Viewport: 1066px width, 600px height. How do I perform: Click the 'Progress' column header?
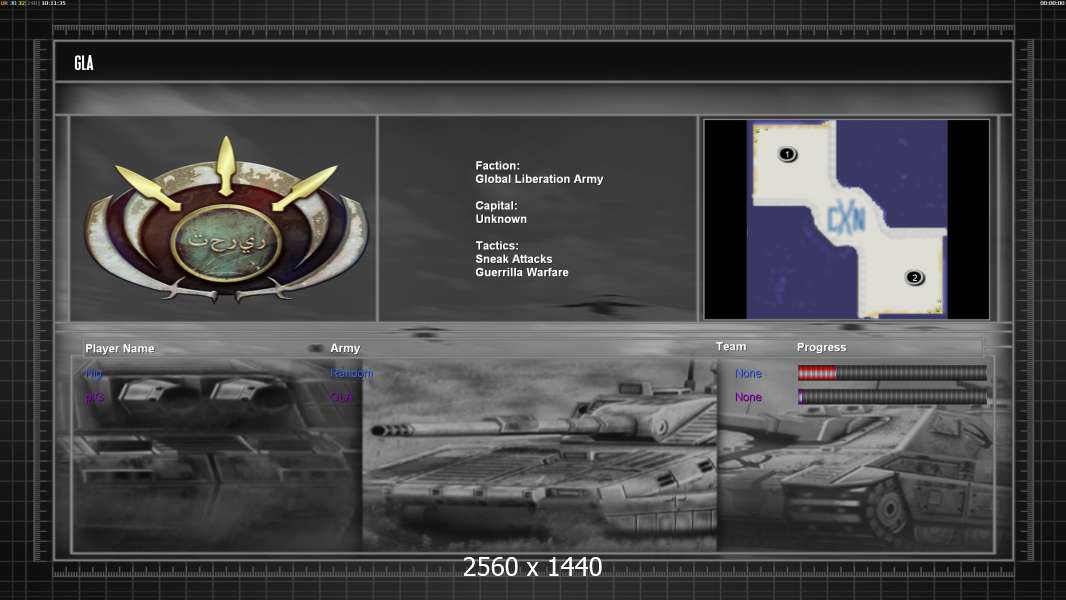pos(821,347)
